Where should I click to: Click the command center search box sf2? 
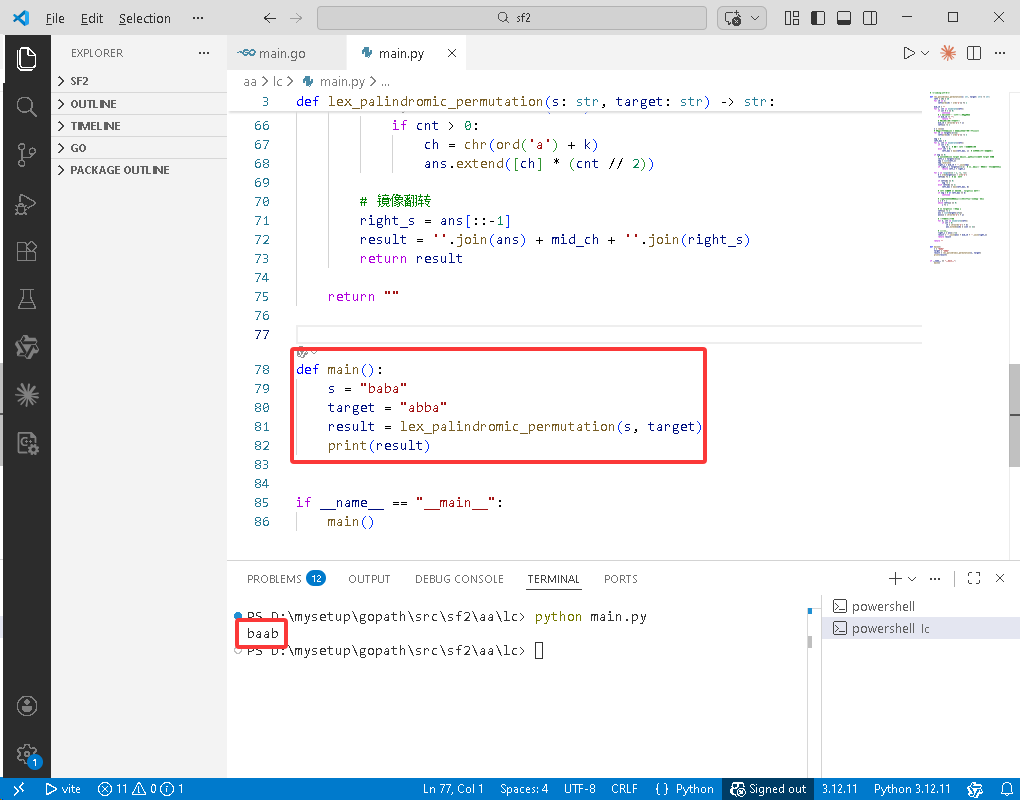click(512, 18)
